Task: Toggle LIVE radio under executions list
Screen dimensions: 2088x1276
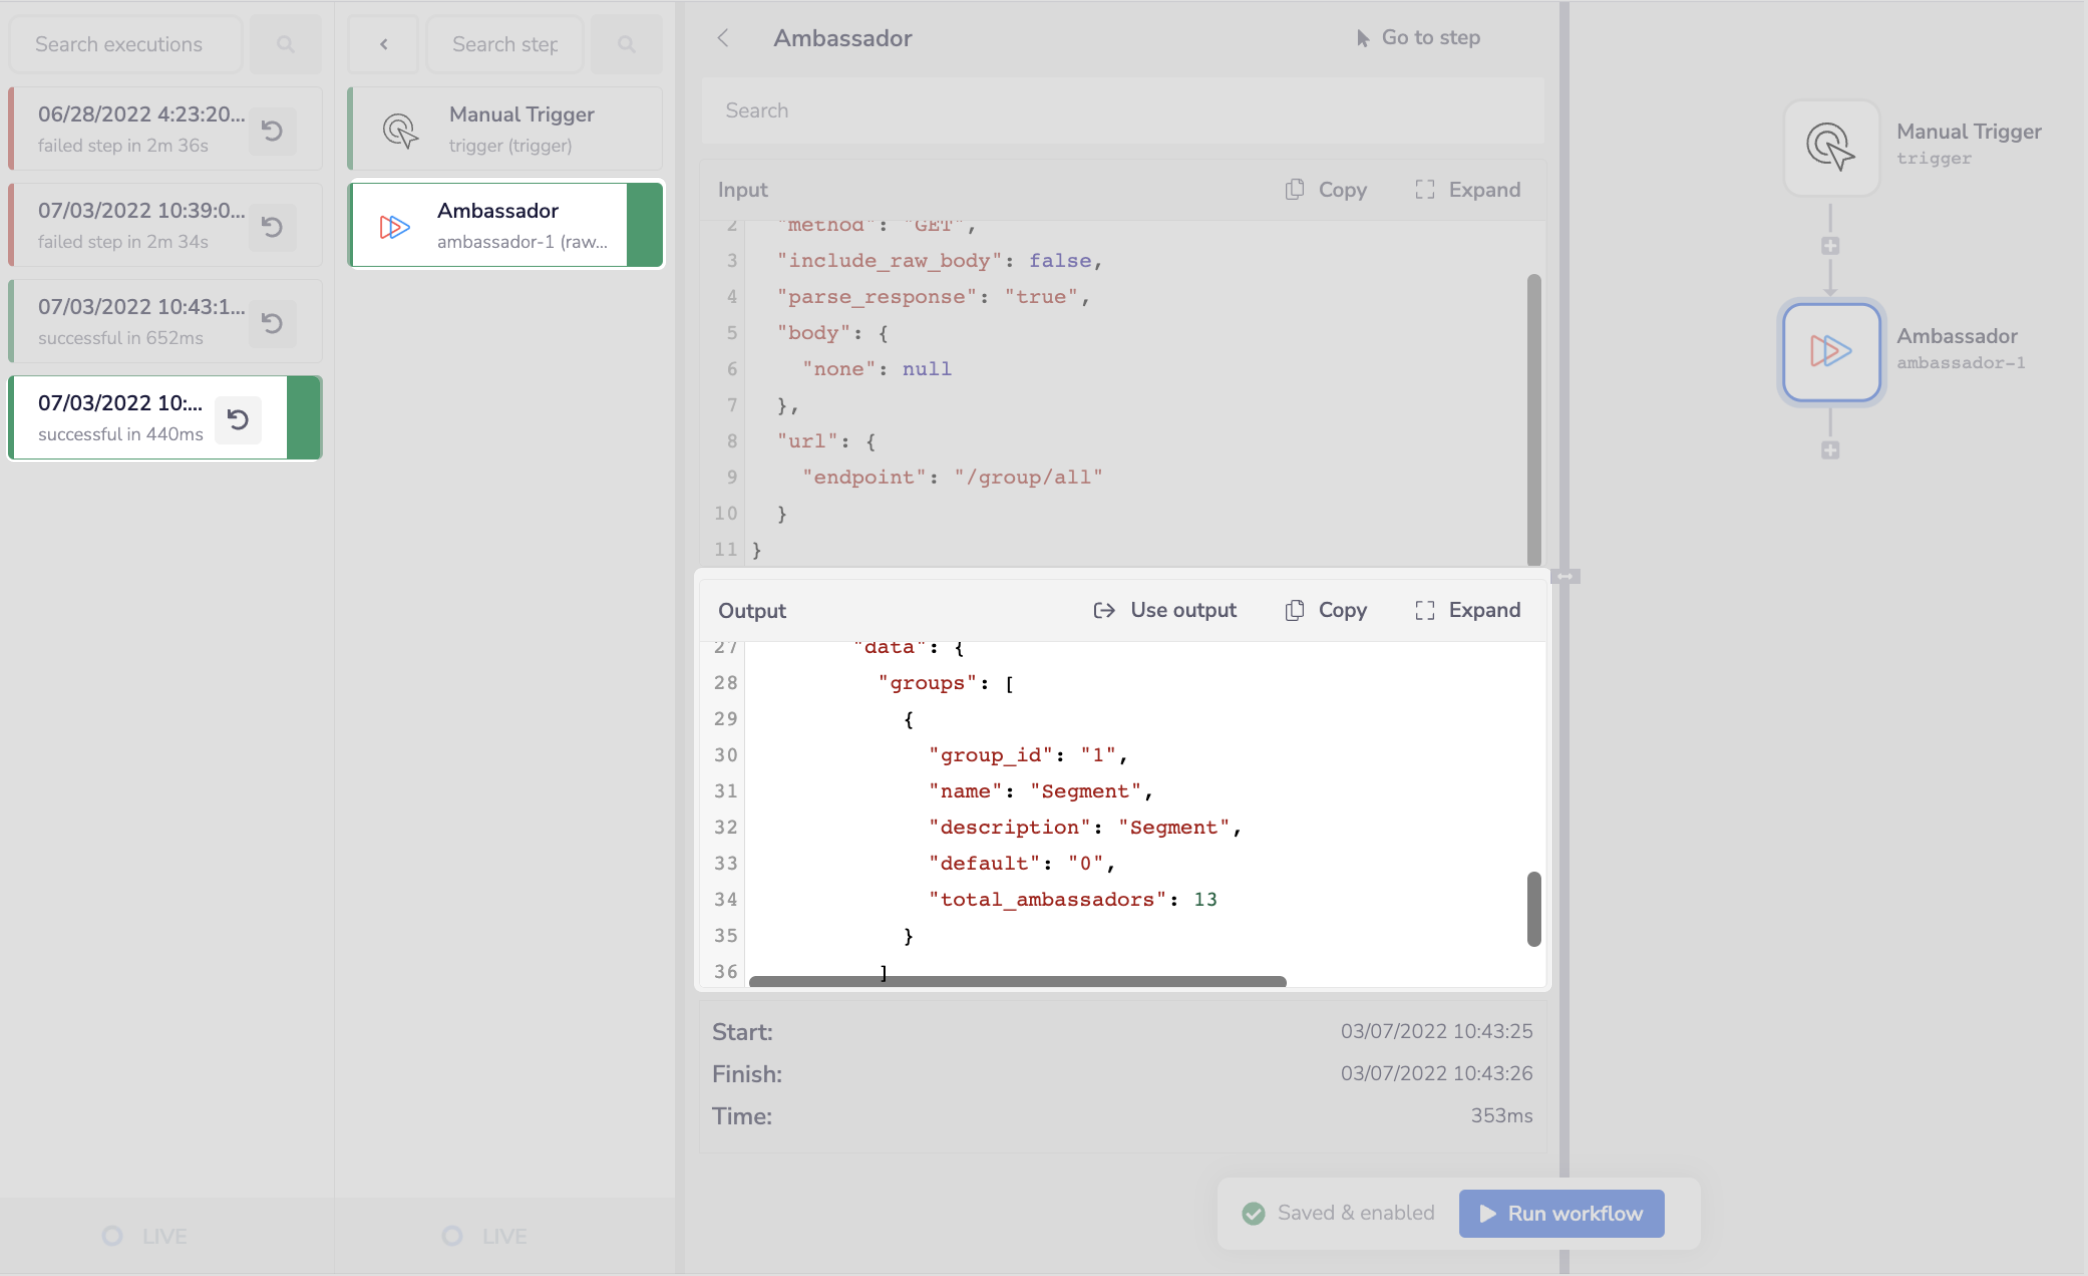Action: 113,1236
